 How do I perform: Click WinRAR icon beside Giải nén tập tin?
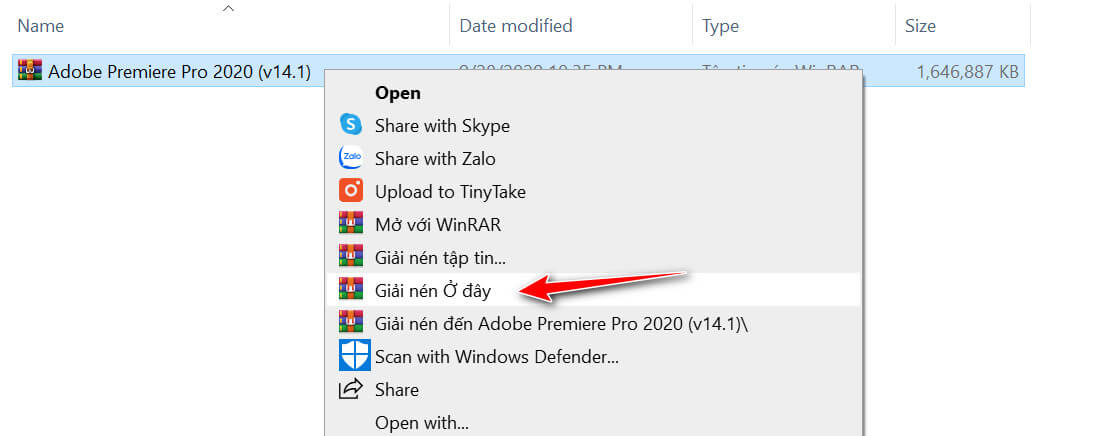[x=351, y=257]
